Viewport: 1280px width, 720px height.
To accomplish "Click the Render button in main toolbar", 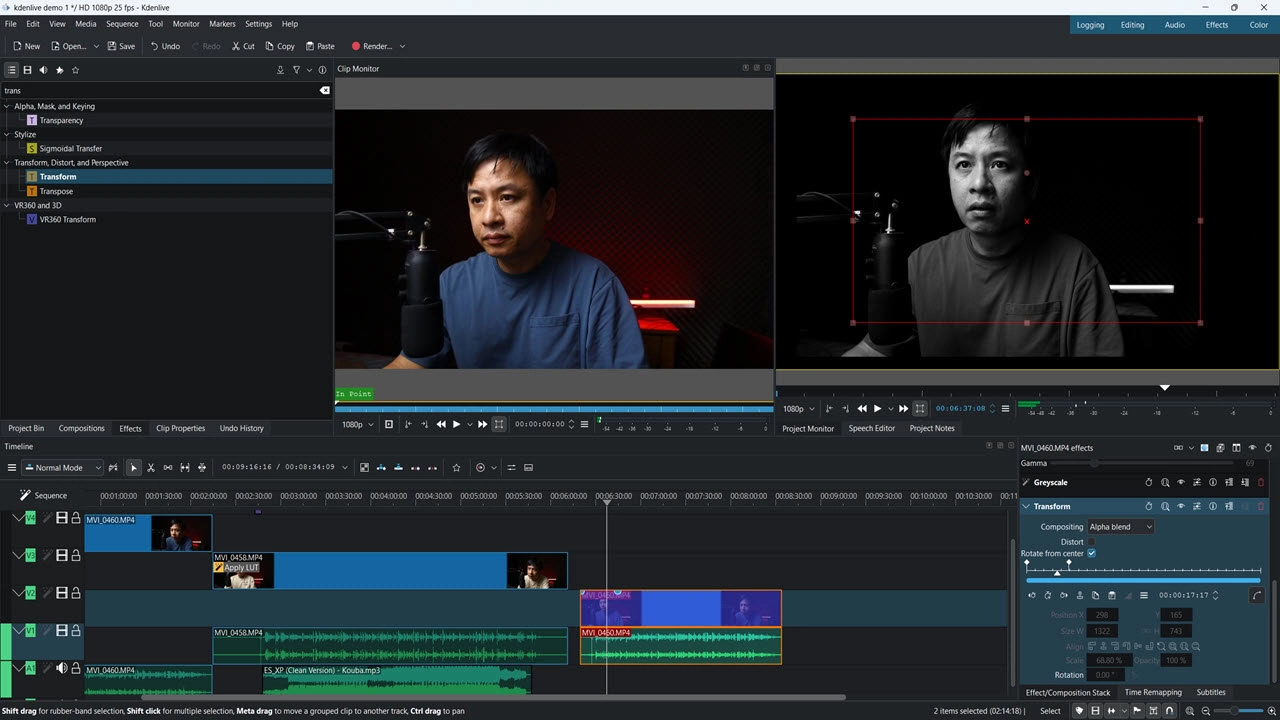I will tap(371, 46).
